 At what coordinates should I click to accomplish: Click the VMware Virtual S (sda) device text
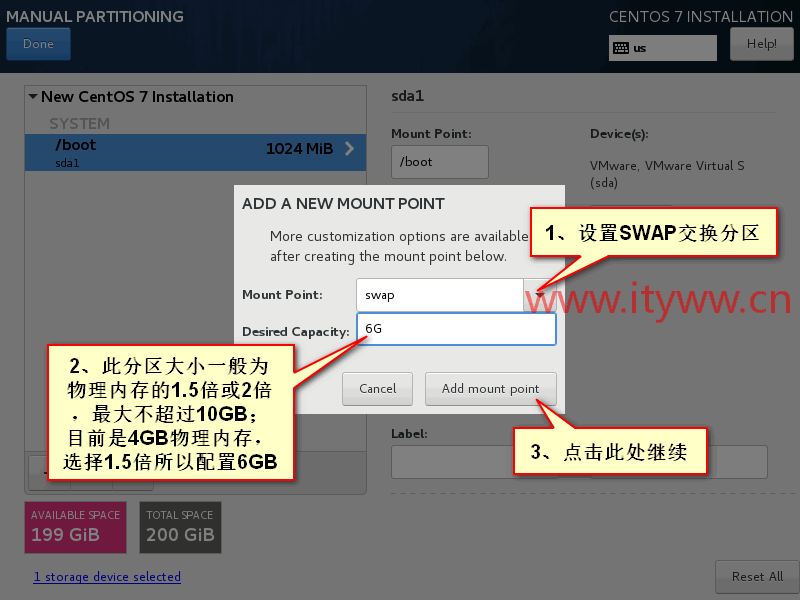point(667,174)
